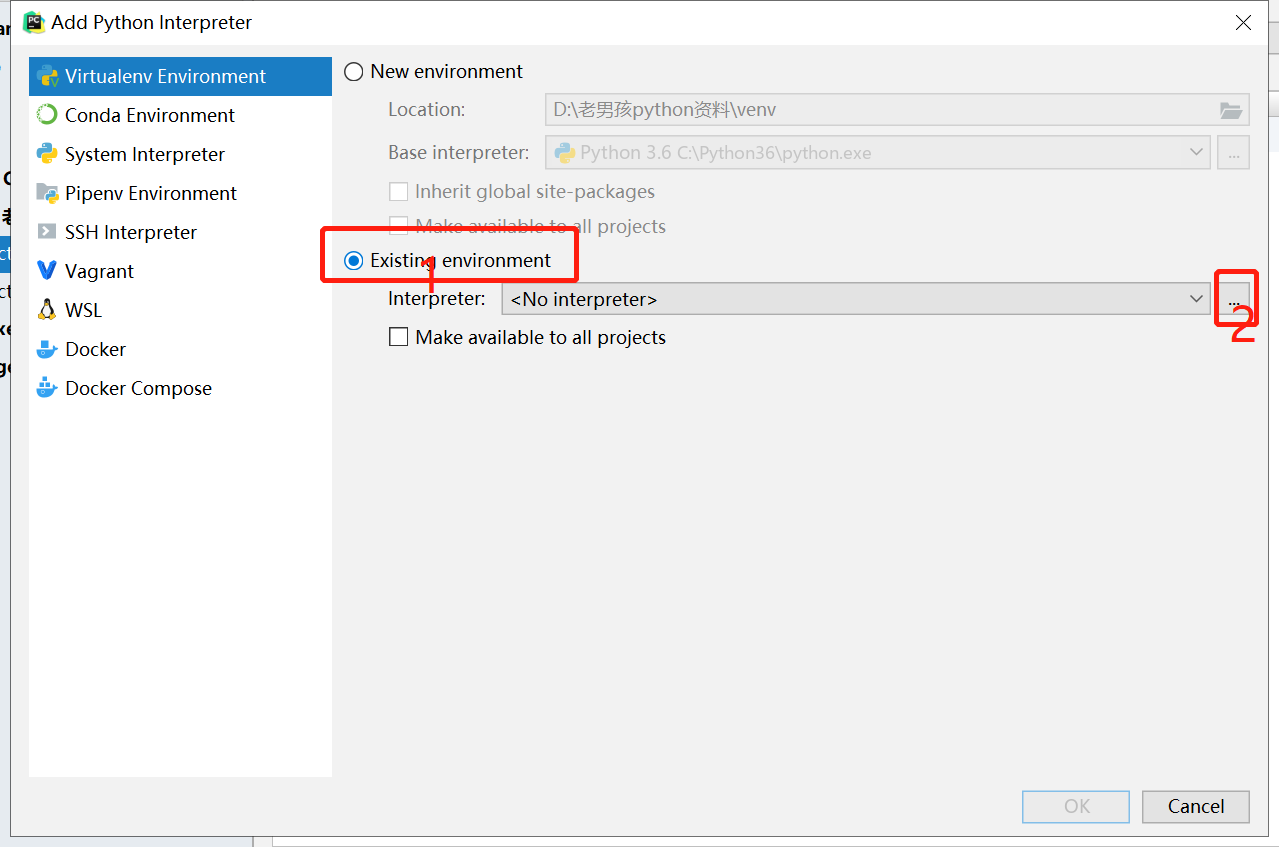Click the <No interpreter> combo box
The image size is (1279, 847).
pos(855,298)
